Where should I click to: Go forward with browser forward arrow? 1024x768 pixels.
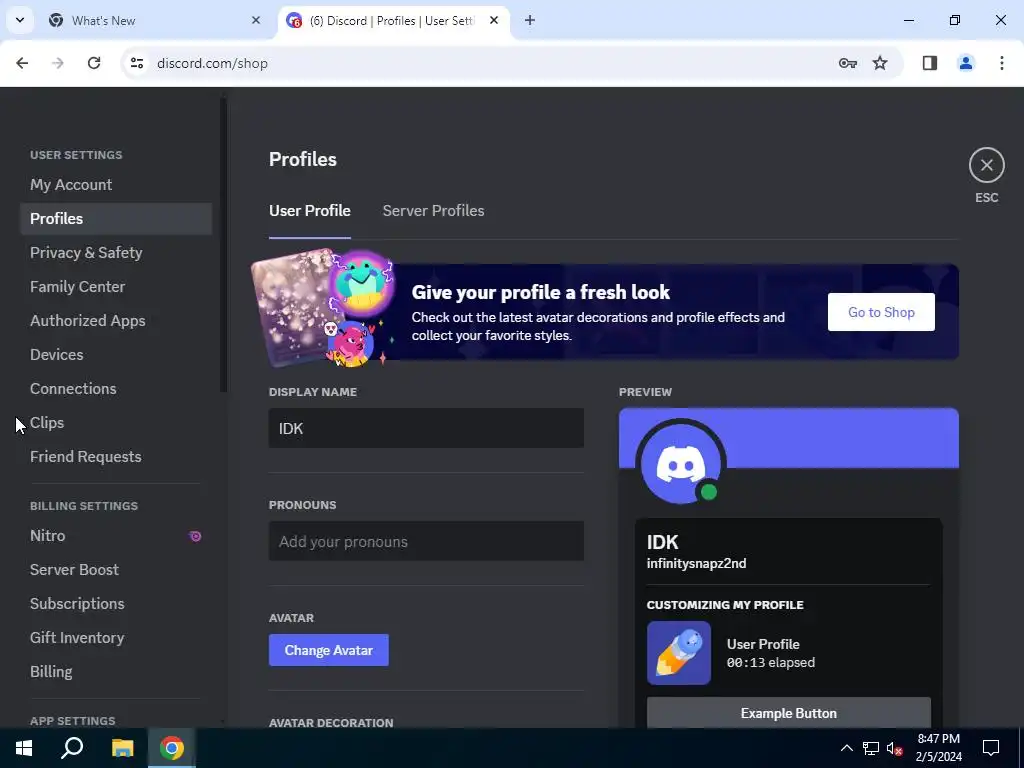click(x=58, y=63)
